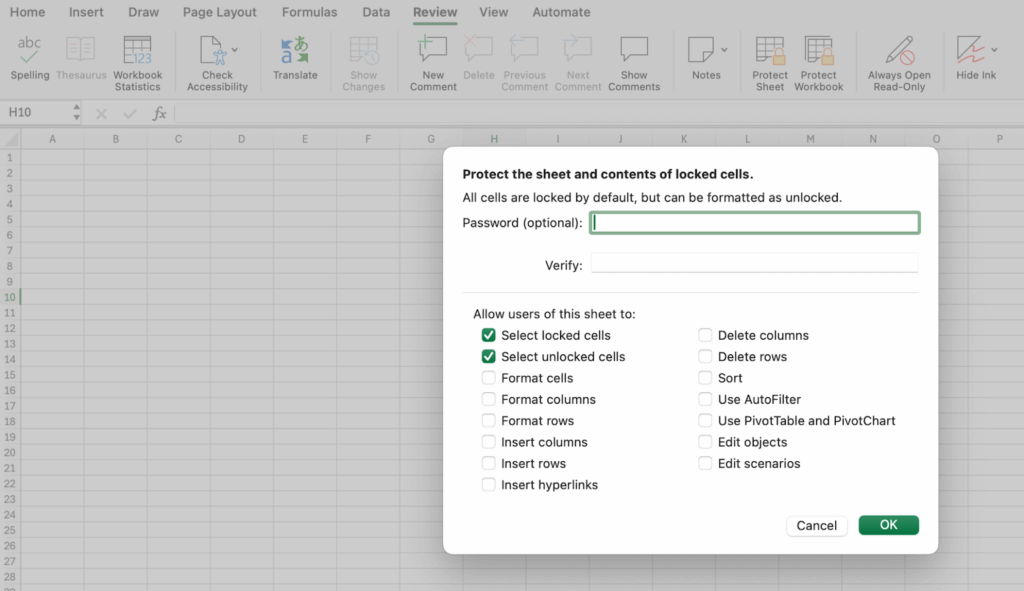Viewport: 1024px width, 591px height.
Task: Uncheck Select unlocked cells
Action: coord(488,357)
